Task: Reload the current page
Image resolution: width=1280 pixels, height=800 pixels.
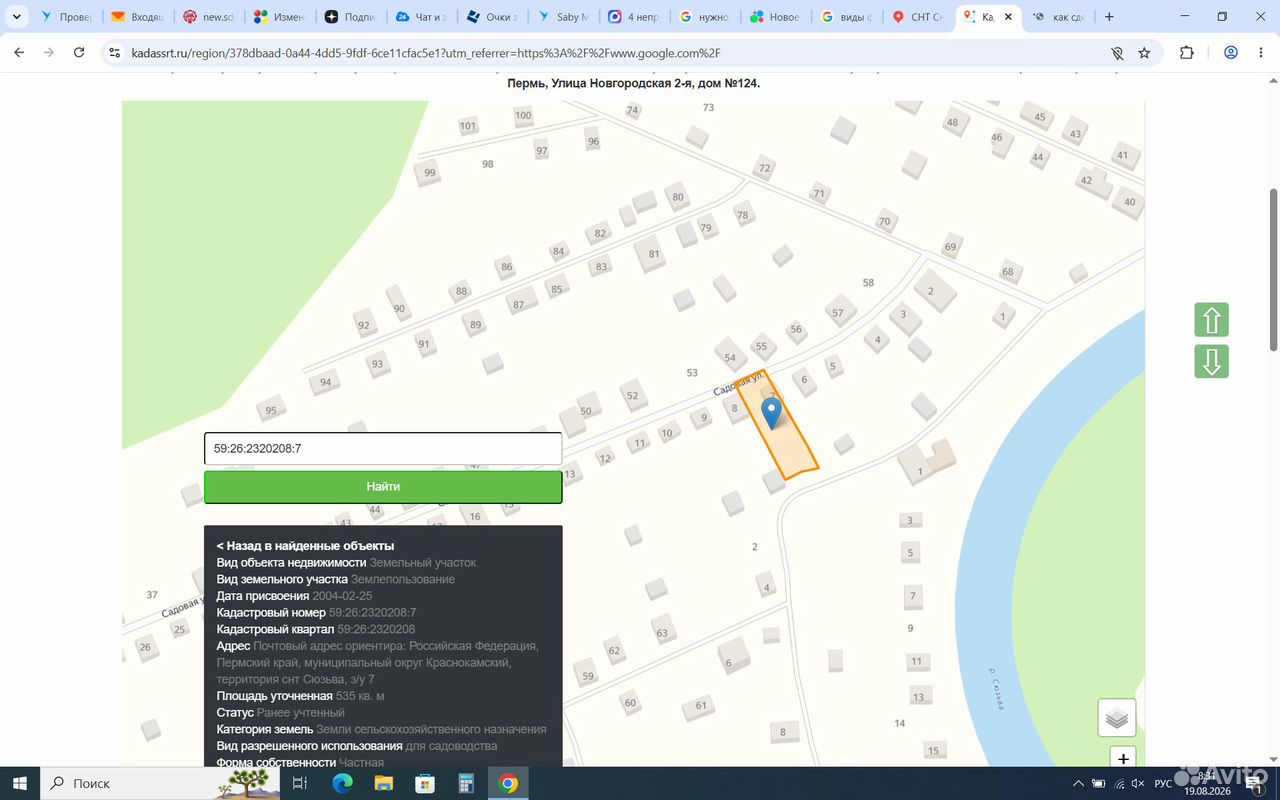Action: point(79,53)
